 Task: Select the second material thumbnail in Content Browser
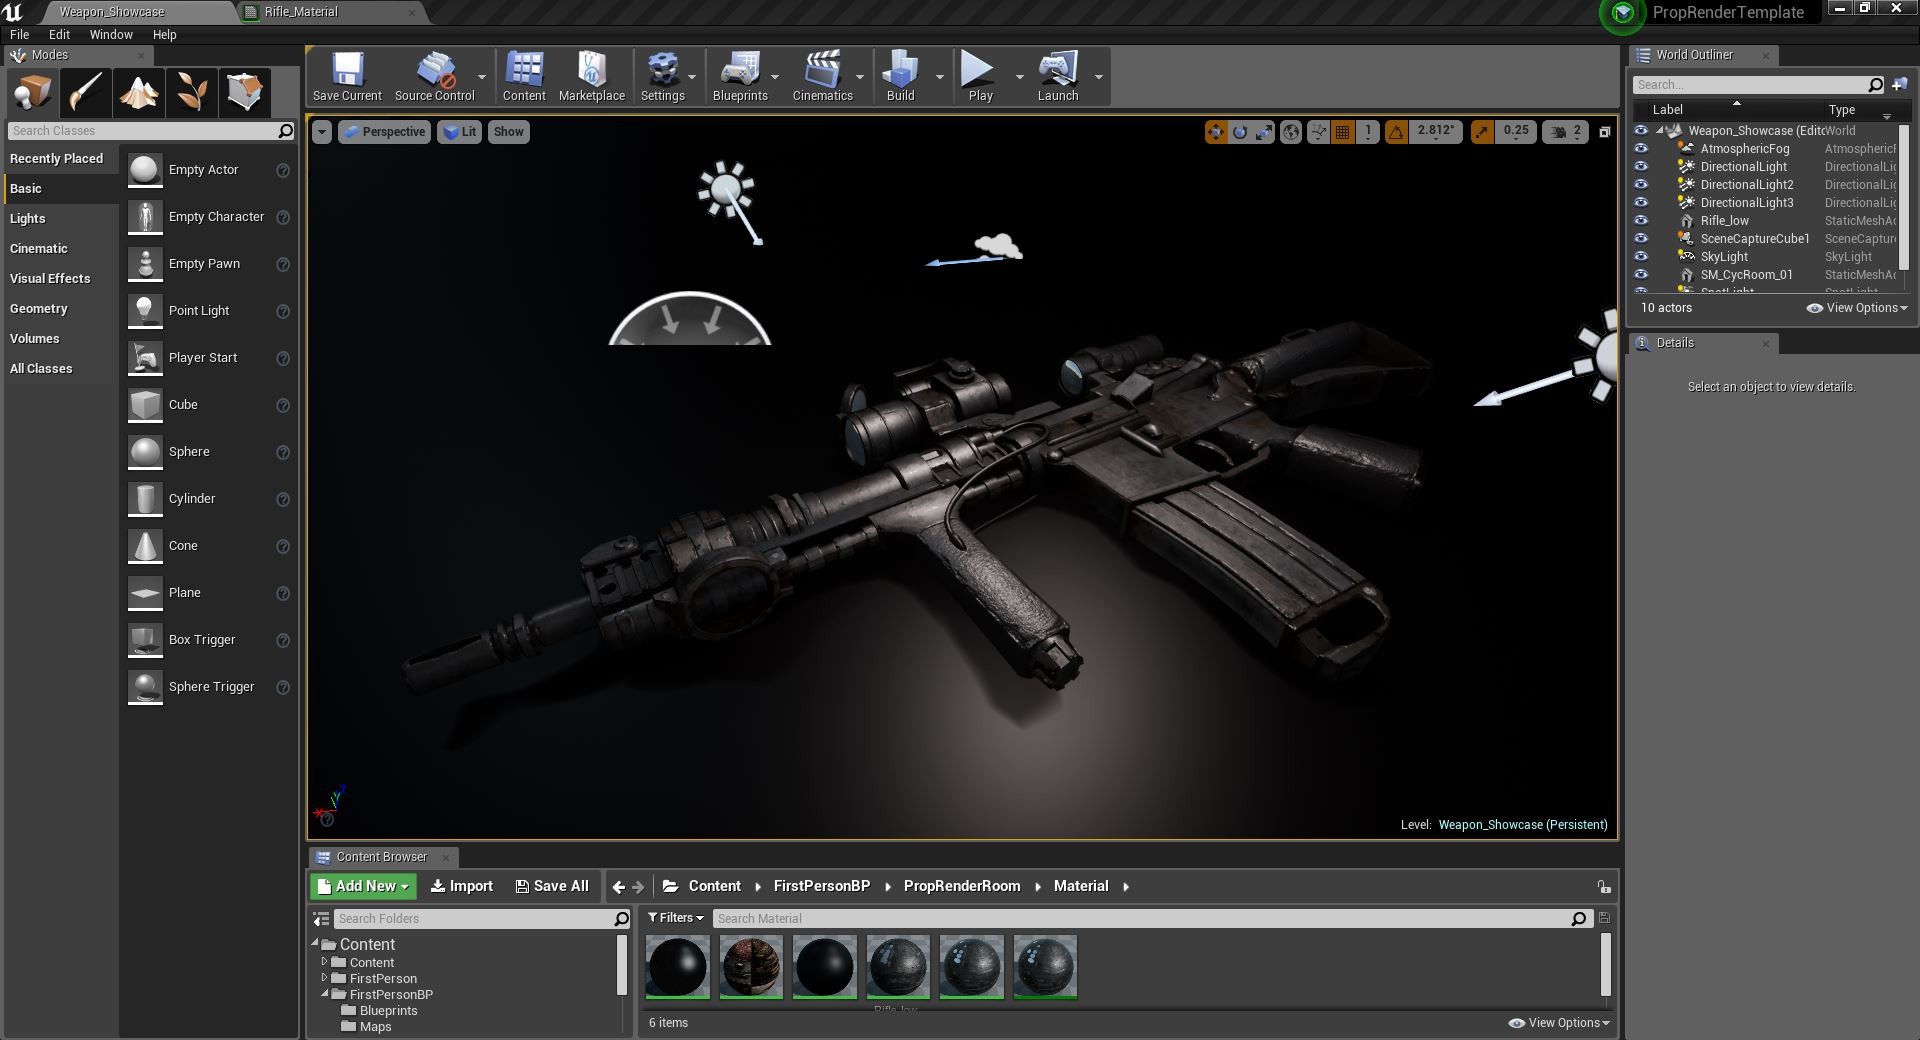(x=751, y=966)
